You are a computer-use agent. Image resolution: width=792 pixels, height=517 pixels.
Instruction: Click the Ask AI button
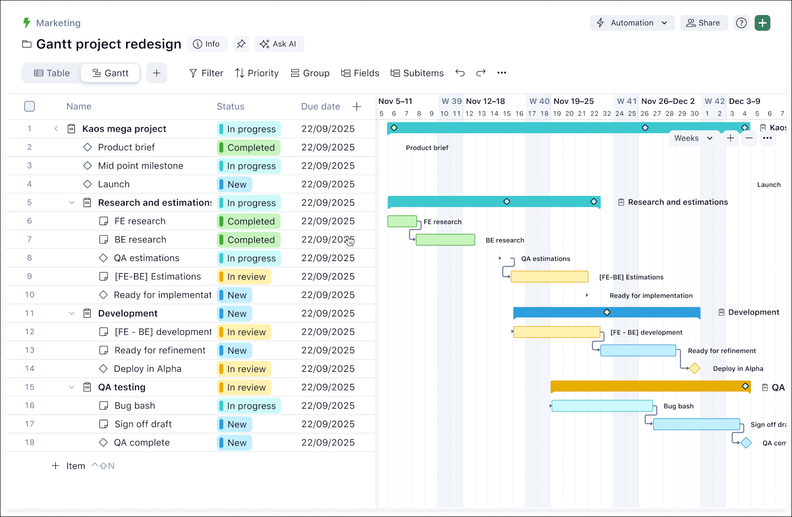click(x=278, y=44)
